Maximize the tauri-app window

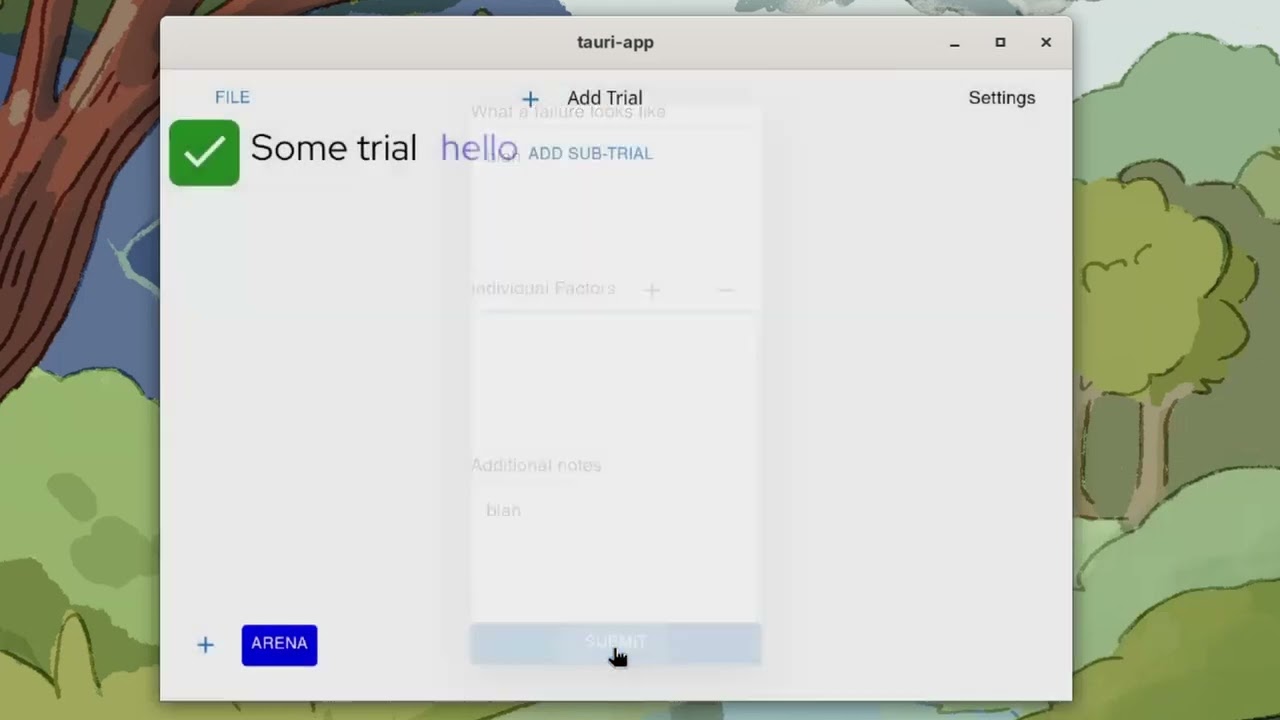coord(1000,42)
